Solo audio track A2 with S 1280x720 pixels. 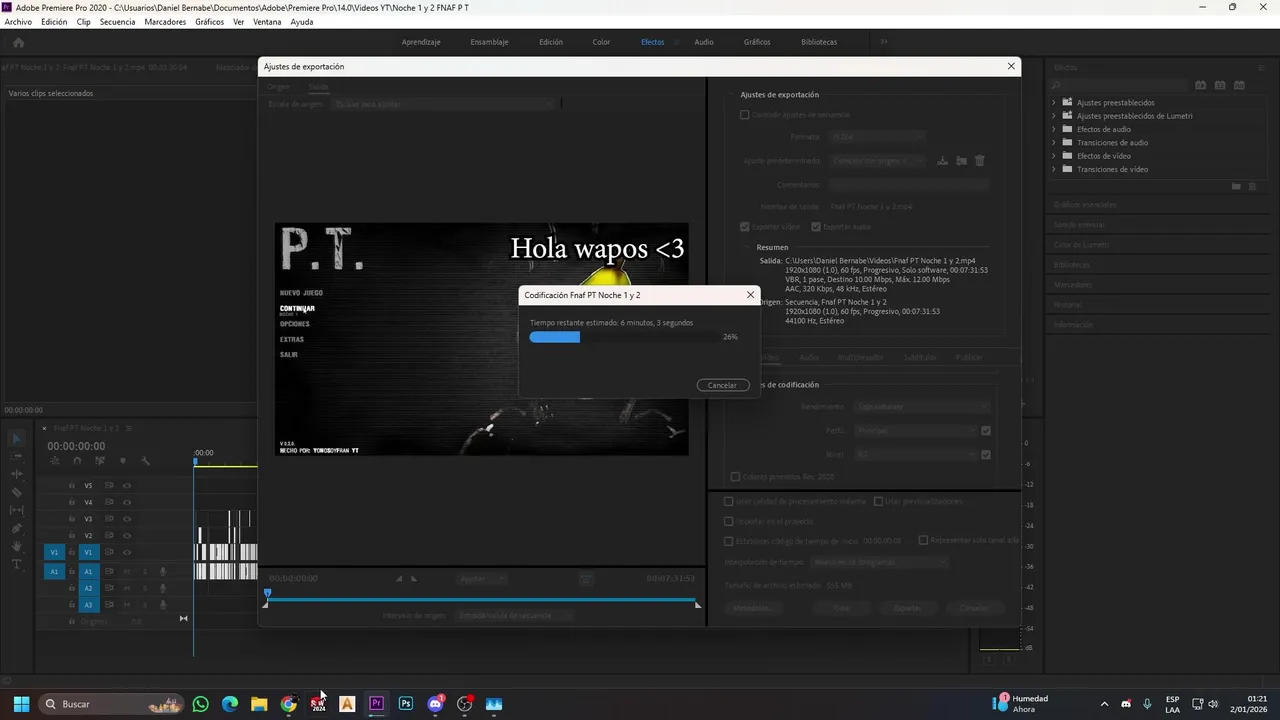point(145,588)
